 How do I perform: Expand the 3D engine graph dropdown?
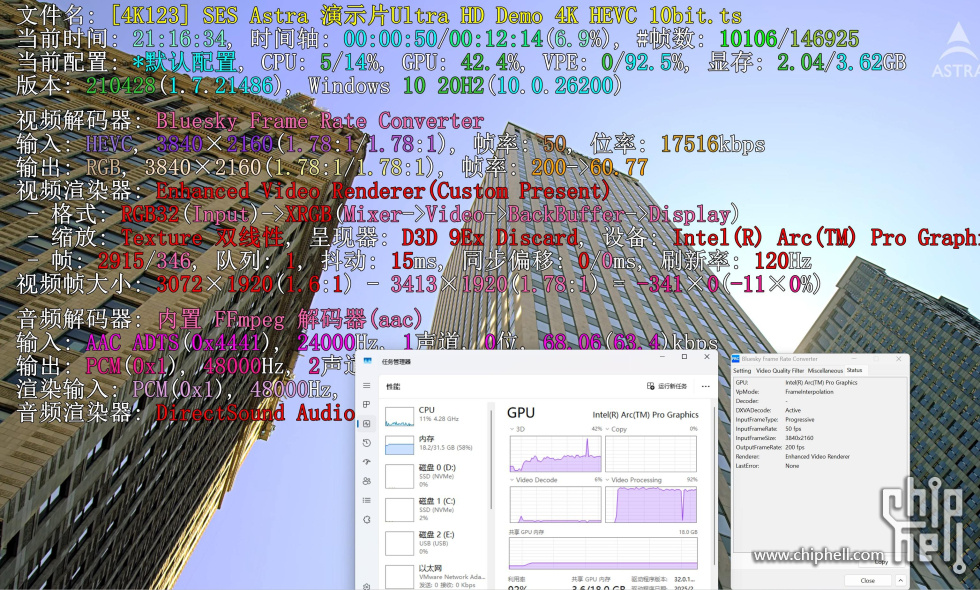(x=512, y=429)
